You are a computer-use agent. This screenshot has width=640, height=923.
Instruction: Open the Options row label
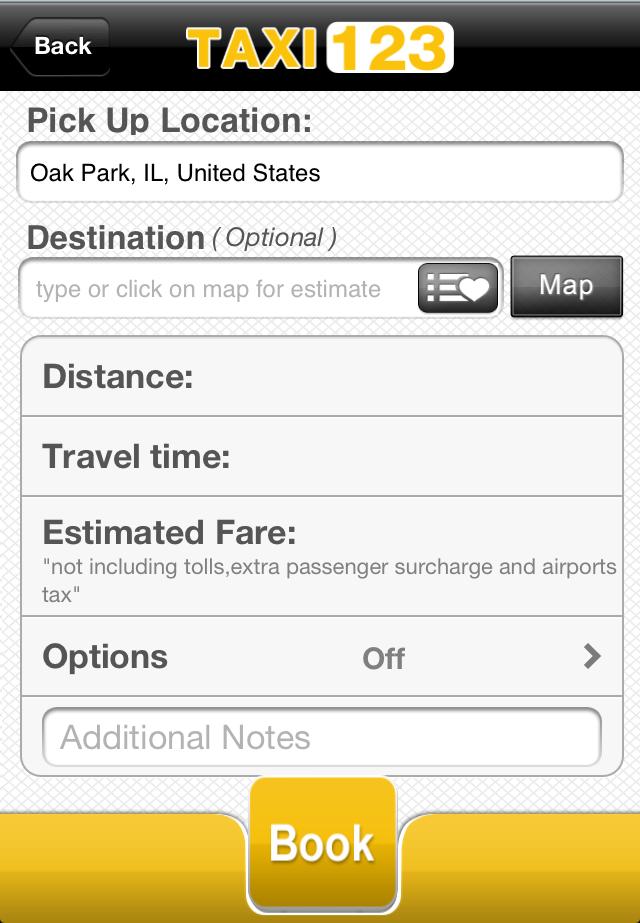[105, 657]
